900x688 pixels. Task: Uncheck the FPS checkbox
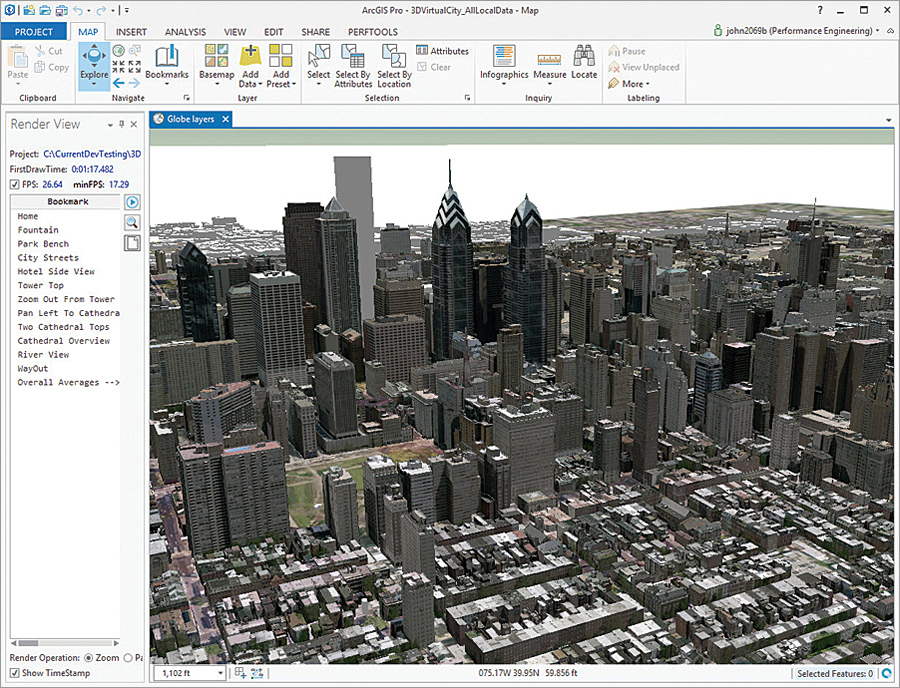[x=14, y=185]
